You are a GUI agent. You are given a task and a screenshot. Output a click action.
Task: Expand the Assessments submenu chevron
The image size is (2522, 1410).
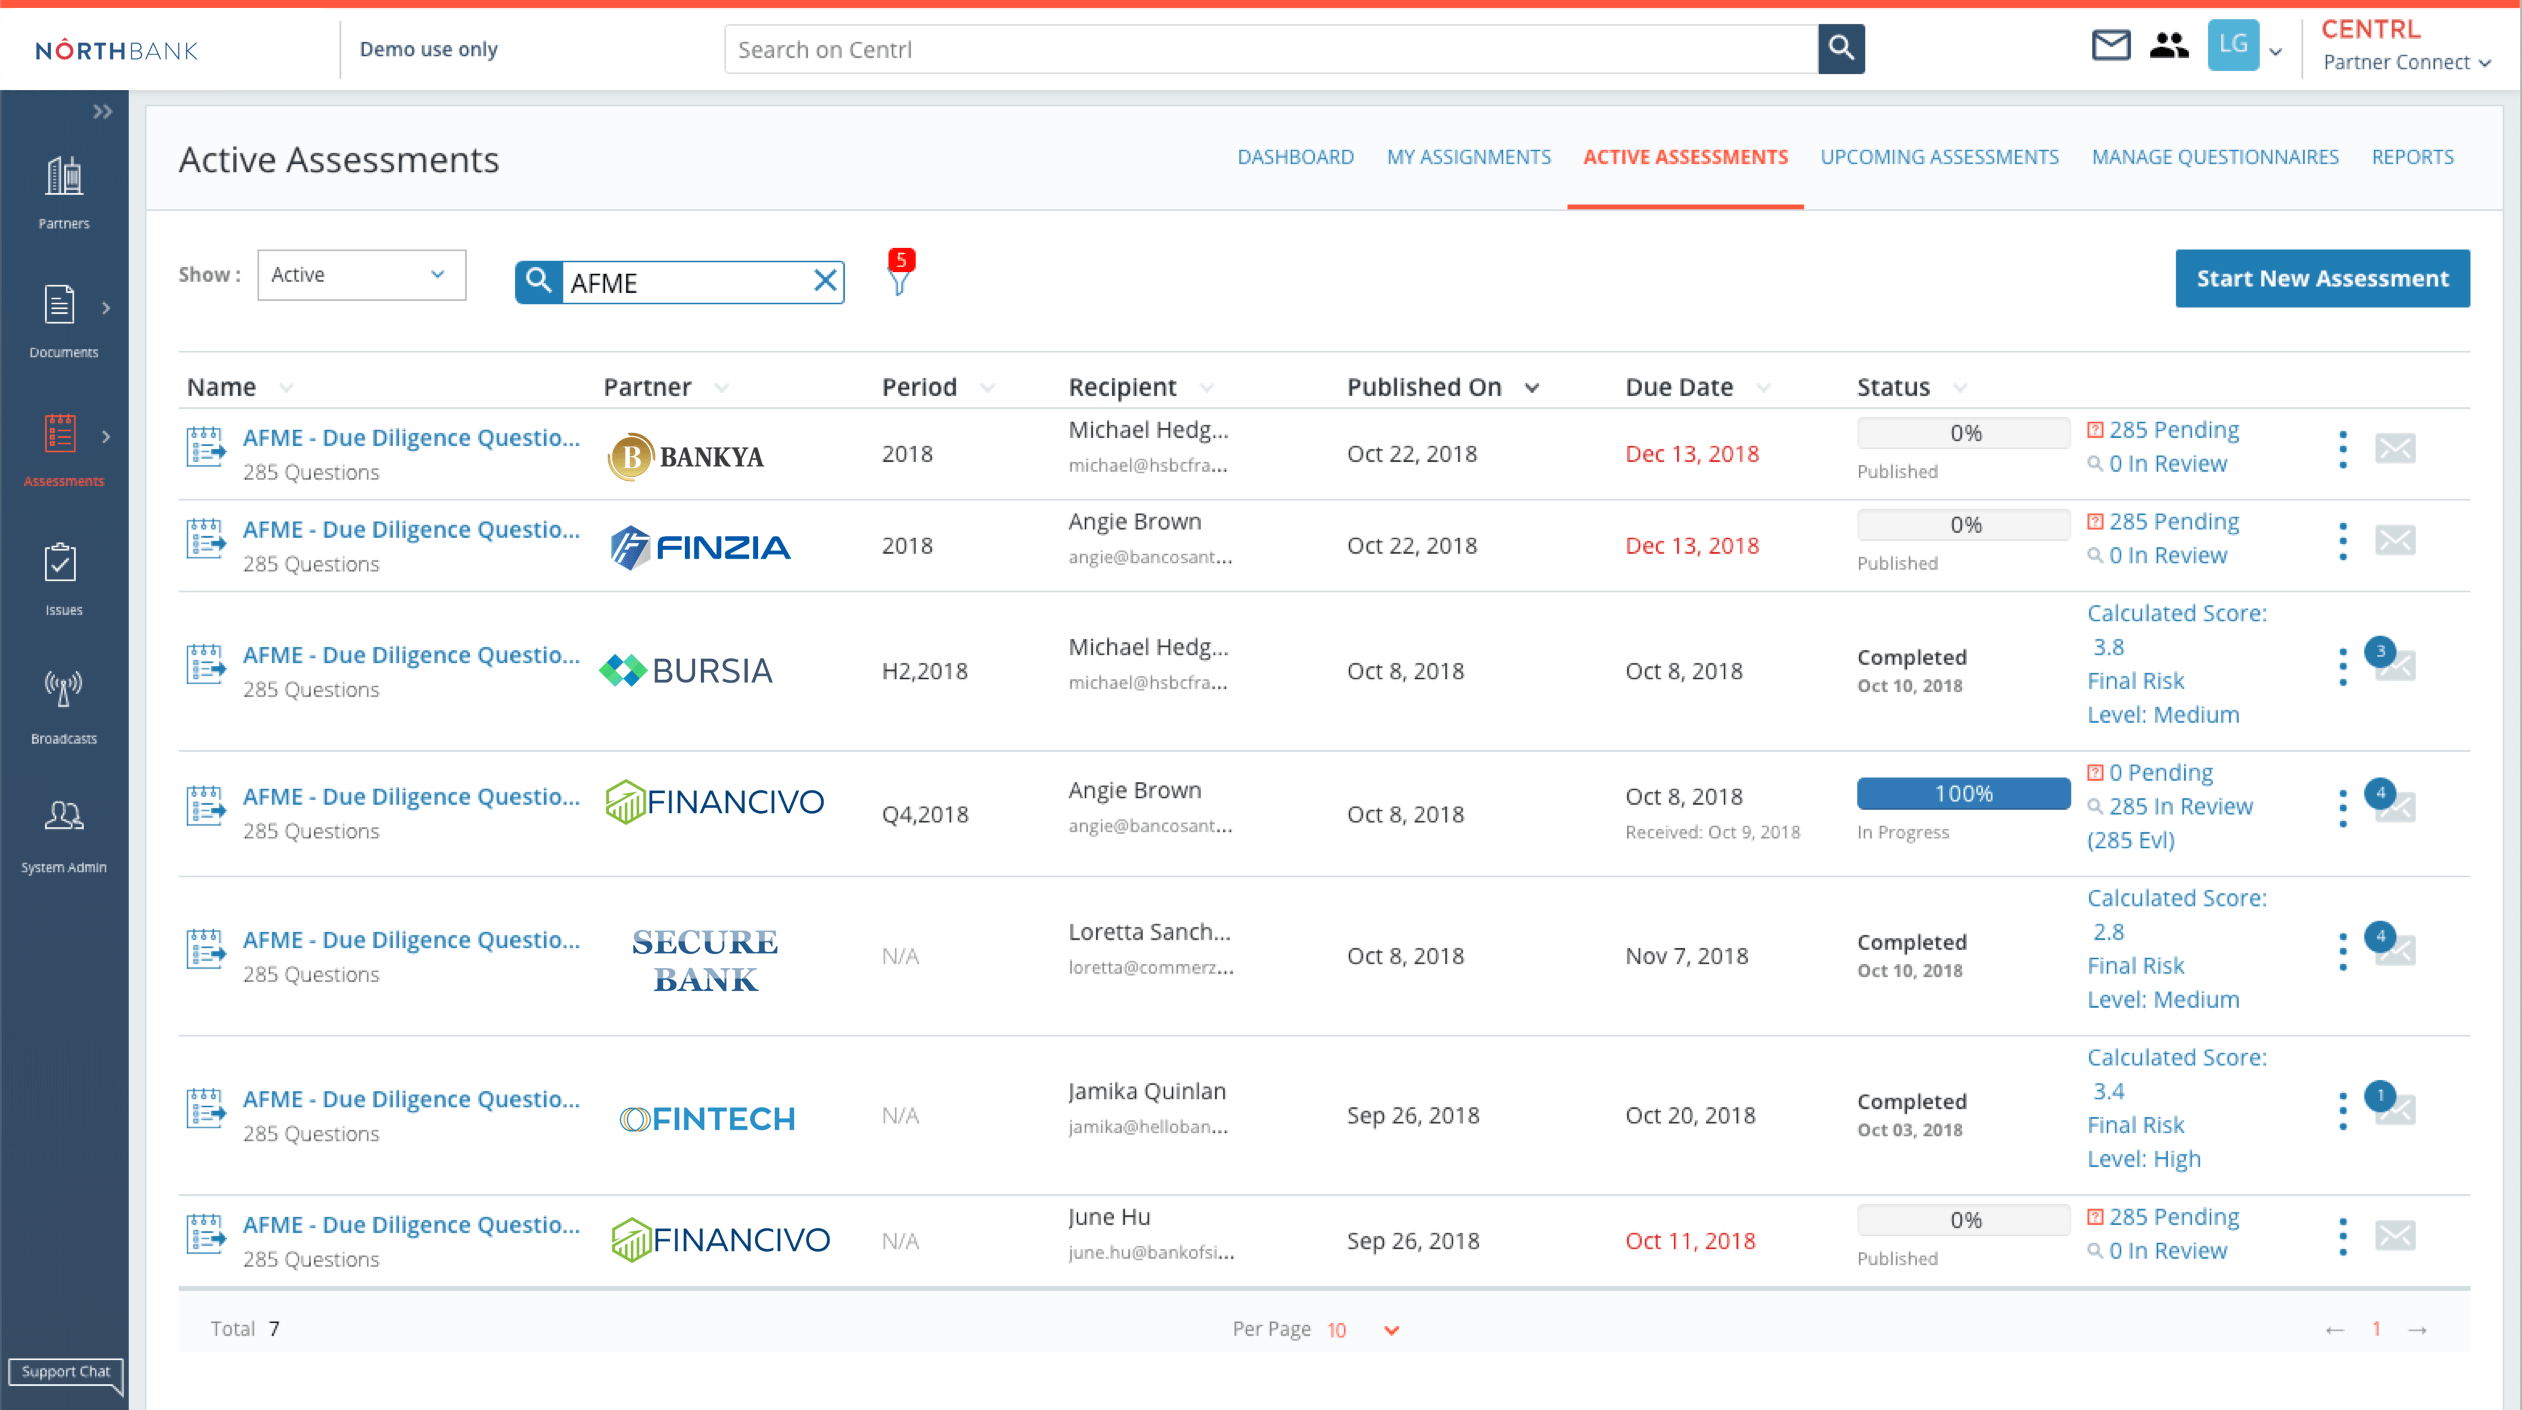click(x=106, y=437)
